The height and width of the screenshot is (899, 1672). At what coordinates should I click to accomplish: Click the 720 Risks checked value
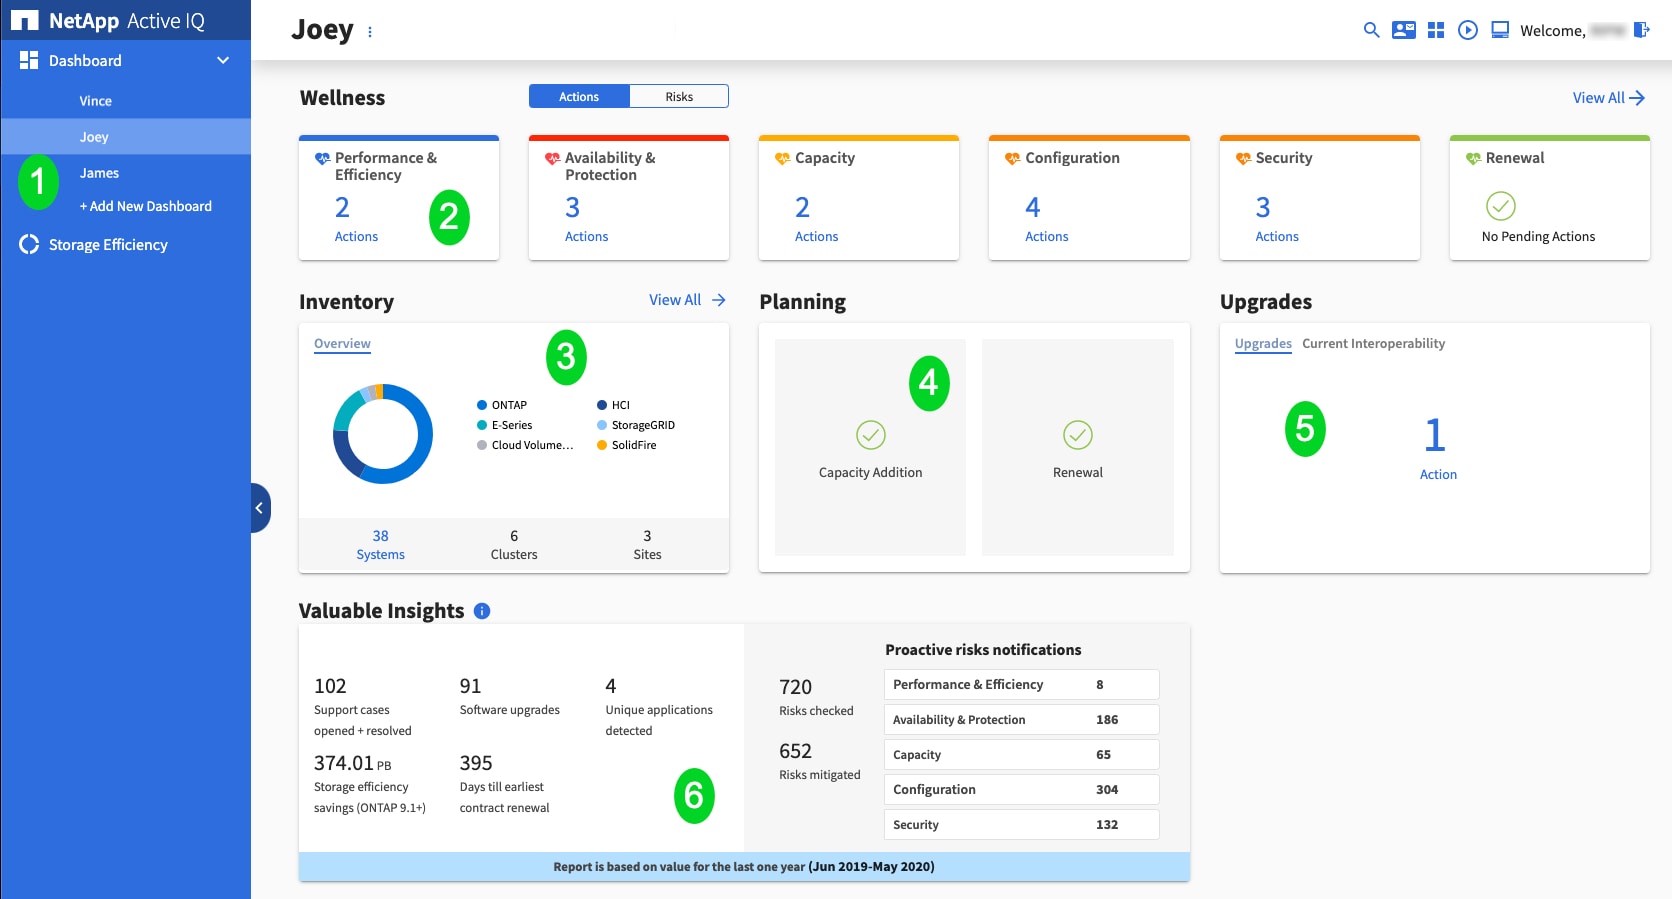[x=795, y=687]
